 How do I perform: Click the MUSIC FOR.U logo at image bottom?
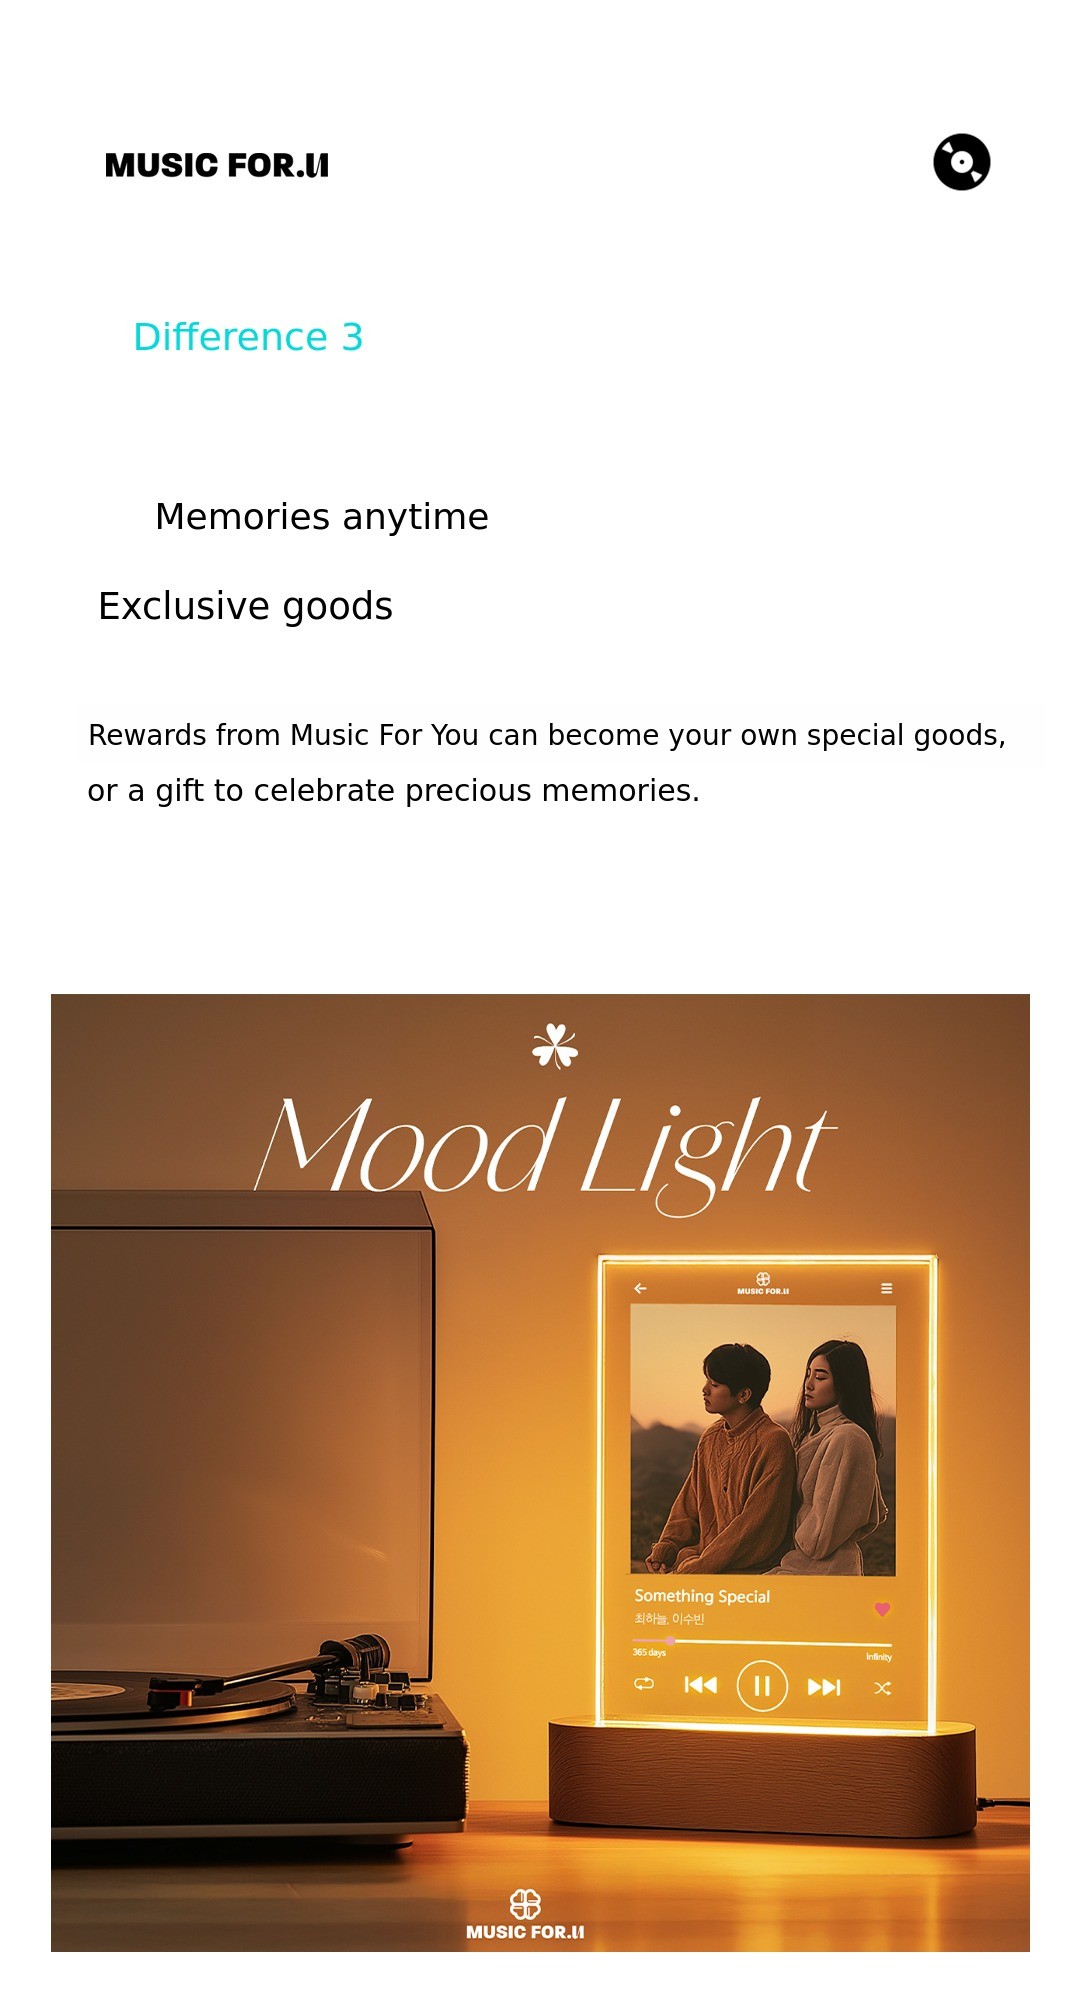pyautogui.click(x=525, y=1915)
